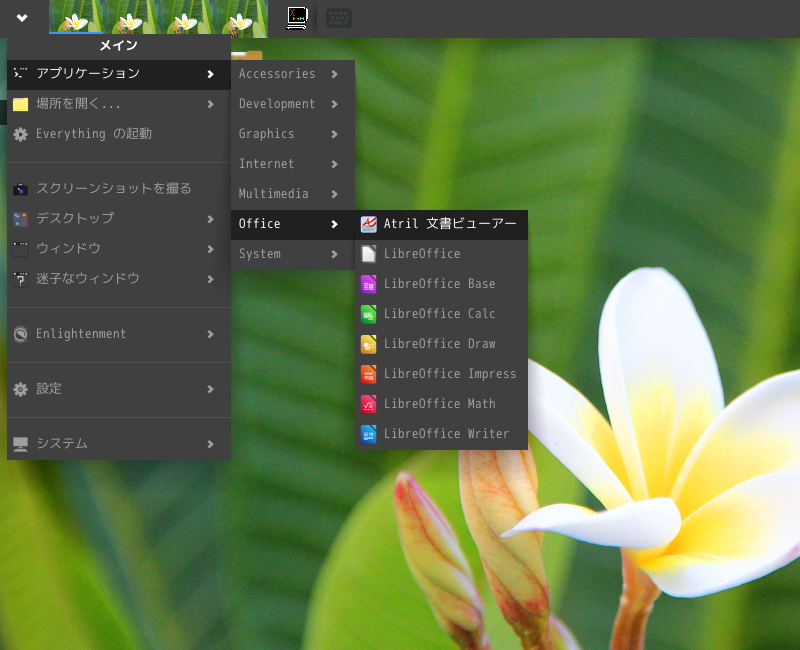Click the LibreOffice Calc icon
This screenshot has height=650, width=800.
[369, 314]
